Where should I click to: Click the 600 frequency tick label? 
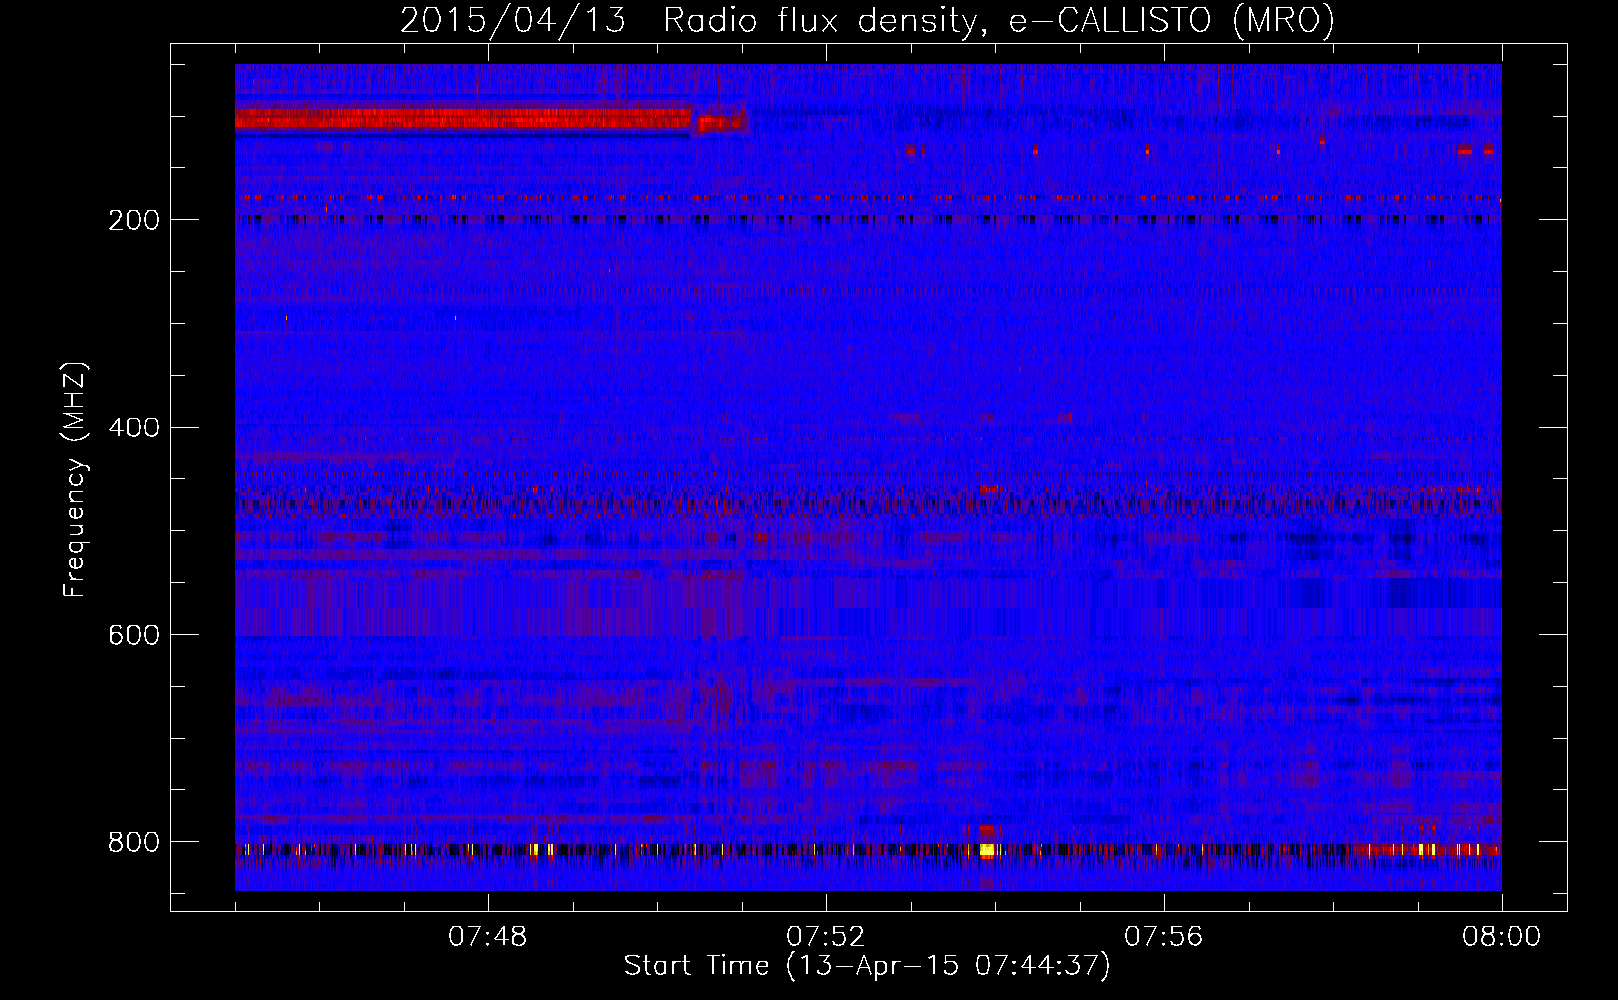(x=134, y=636)
